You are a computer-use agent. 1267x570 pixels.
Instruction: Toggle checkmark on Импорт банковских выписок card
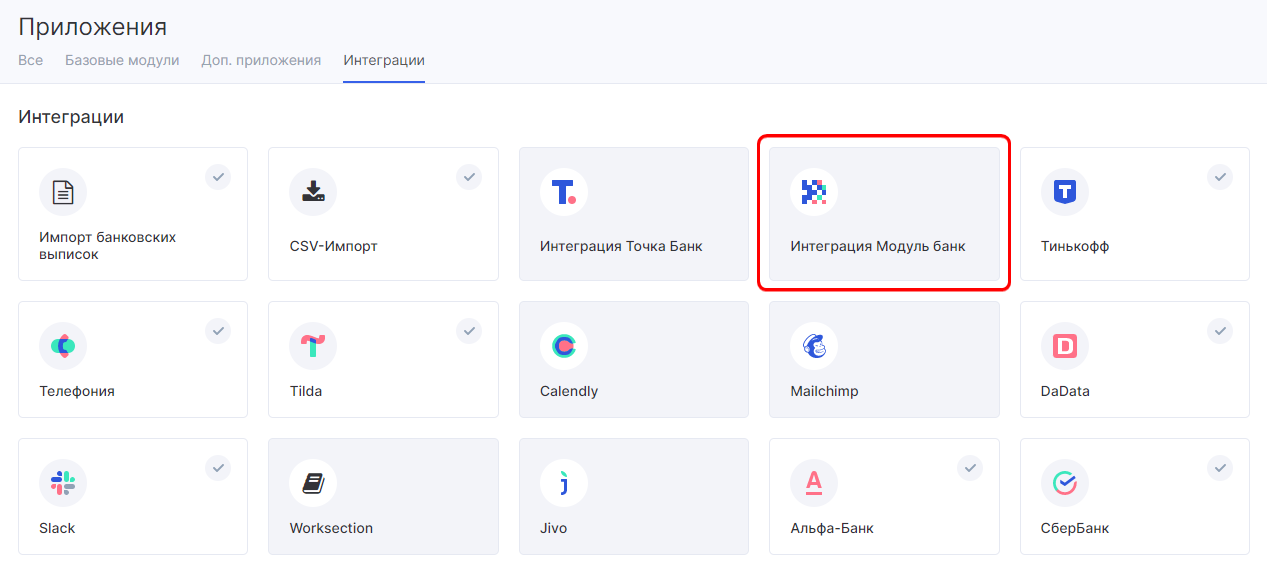[x=219, y=177]
